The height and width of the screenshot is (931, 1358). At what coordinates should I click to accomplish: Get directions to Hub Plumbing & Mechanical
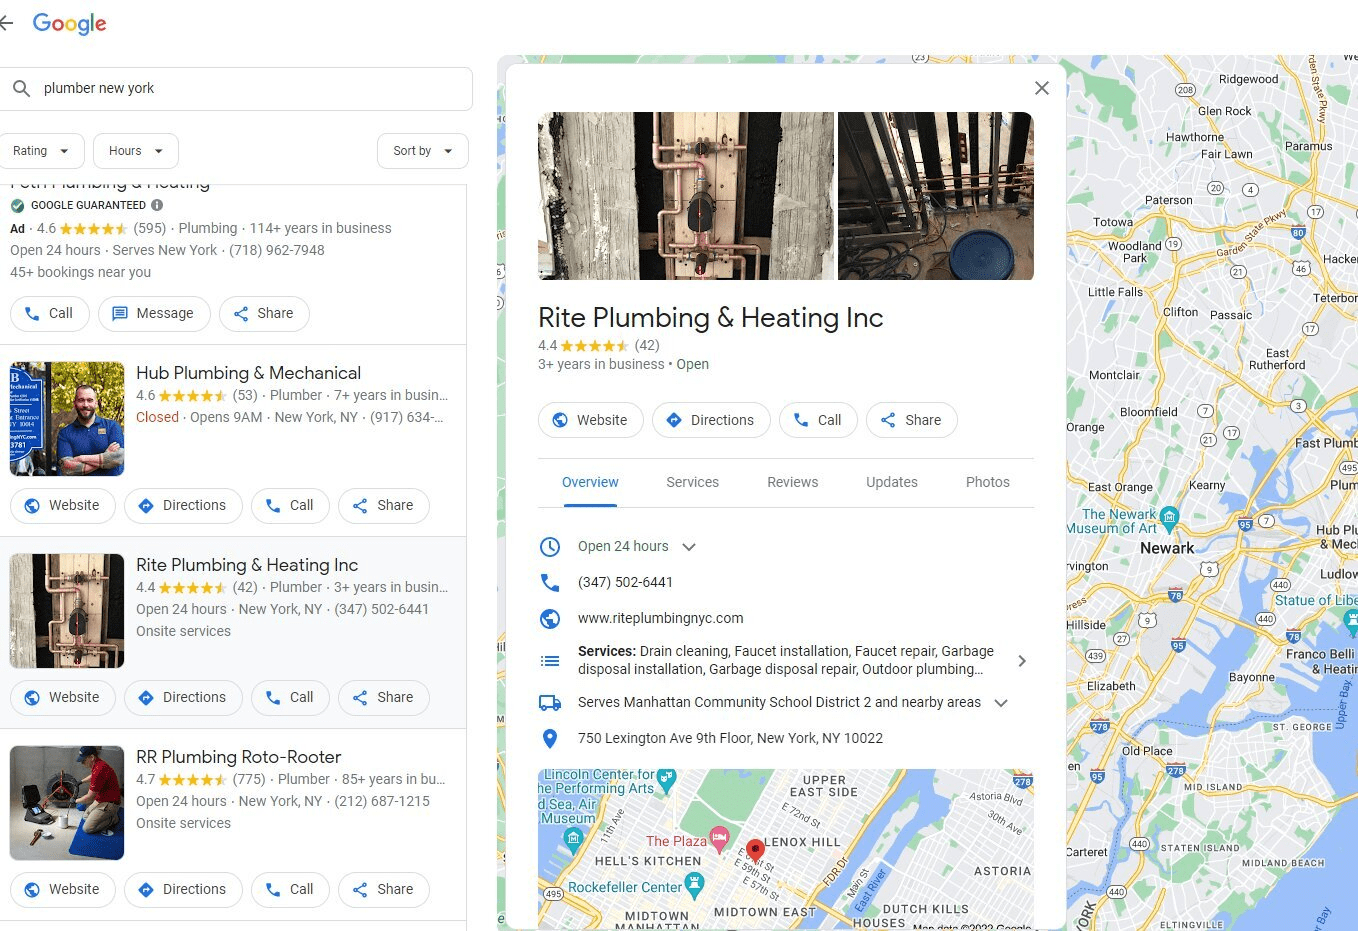183,505
